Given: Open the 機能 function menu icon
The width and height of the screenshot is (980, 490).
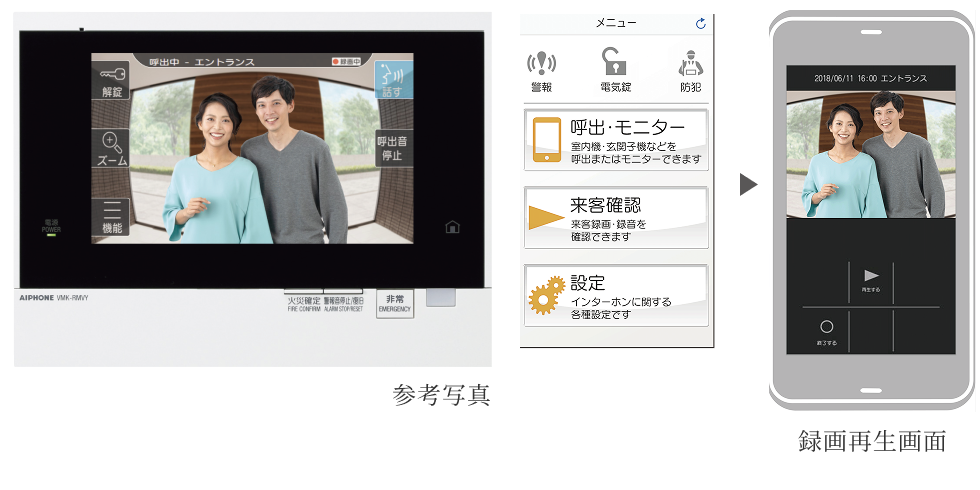Looking at the screenshot, I should 111,217.
